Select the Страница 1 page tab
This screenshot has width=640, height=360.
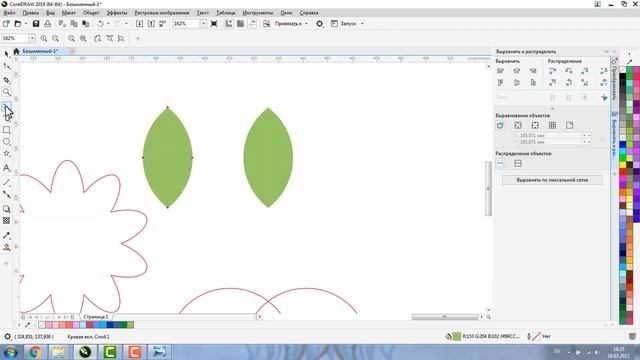(x=96, y=317)
